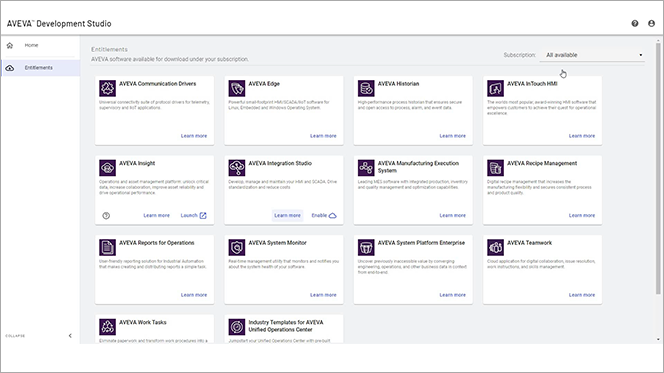Click the AVEVA Insight product icon
The image size is (664, 373).
pos(108,168)
